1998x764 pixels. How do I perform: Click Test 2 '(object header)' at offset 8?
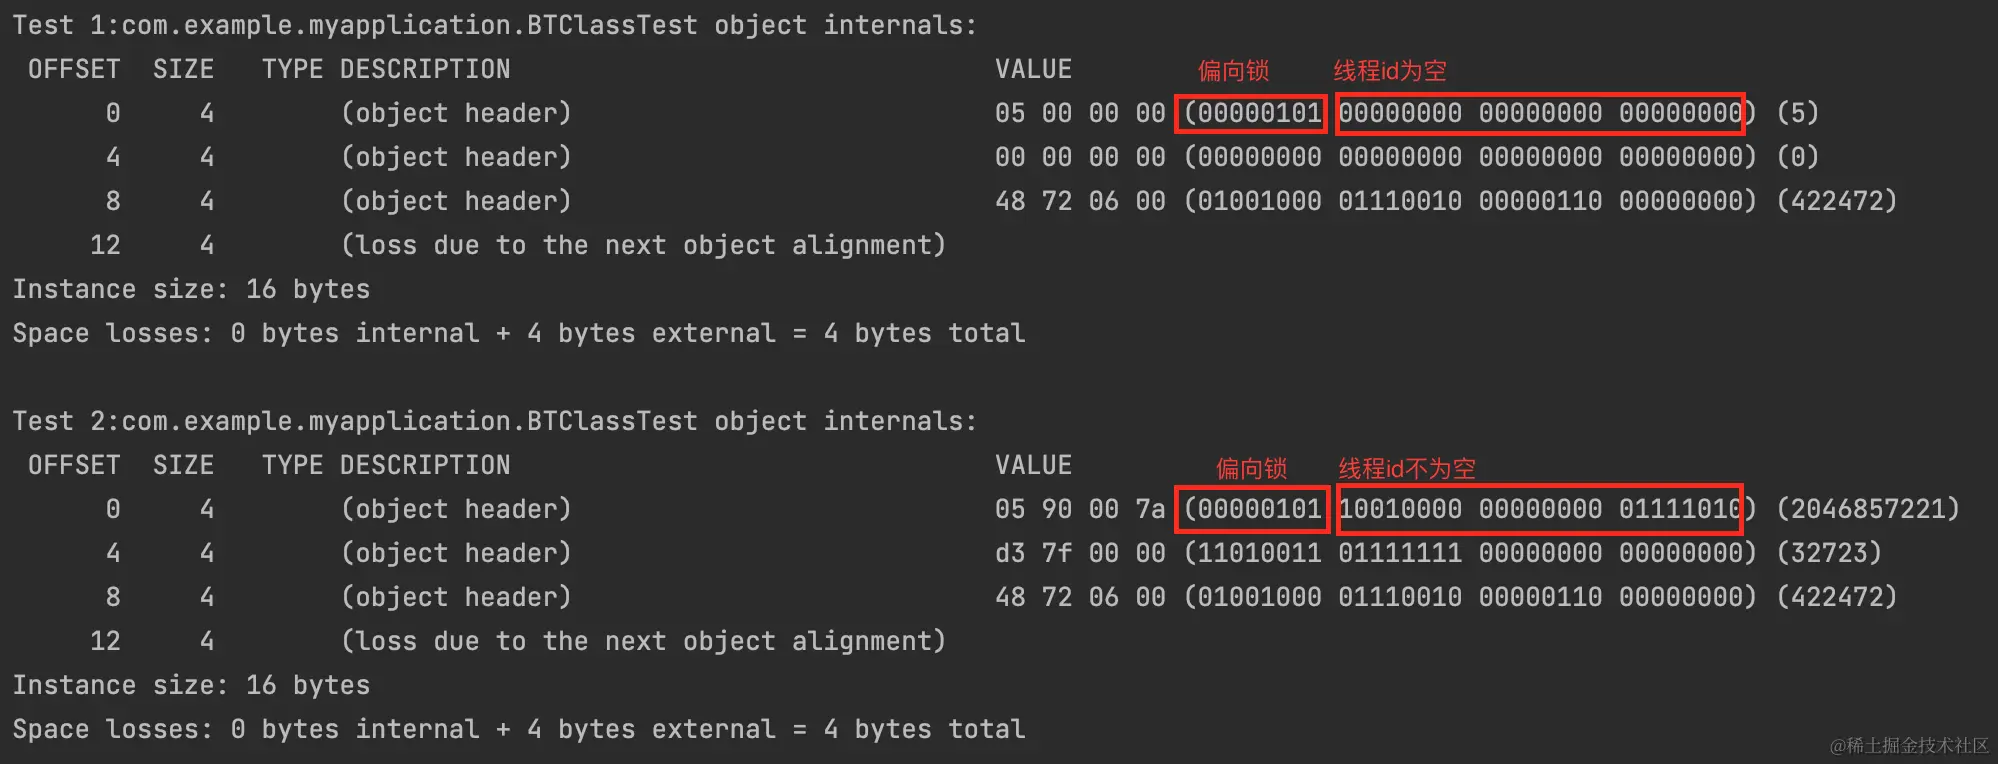pyautogui.click(x=456, y=597)
